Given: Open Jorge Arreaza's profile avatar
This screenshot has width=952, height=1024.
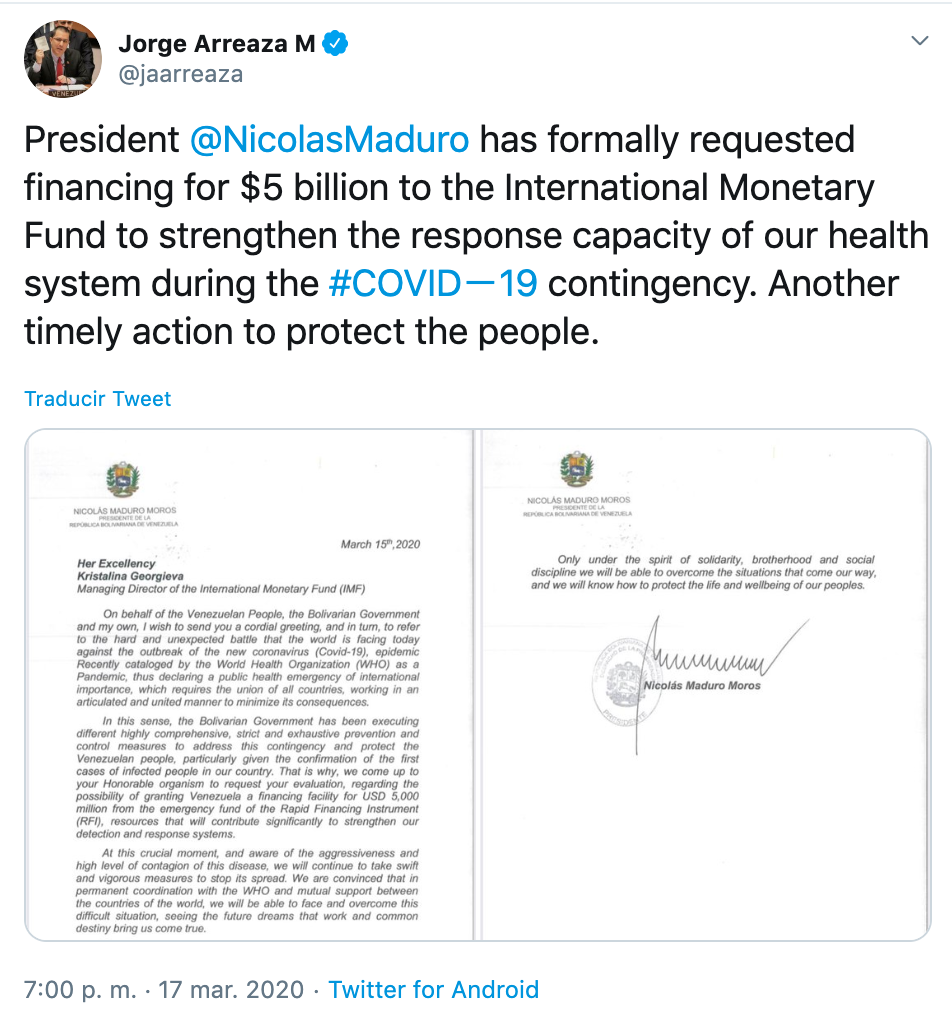Looking at the screenshot, I should (63, 58).
